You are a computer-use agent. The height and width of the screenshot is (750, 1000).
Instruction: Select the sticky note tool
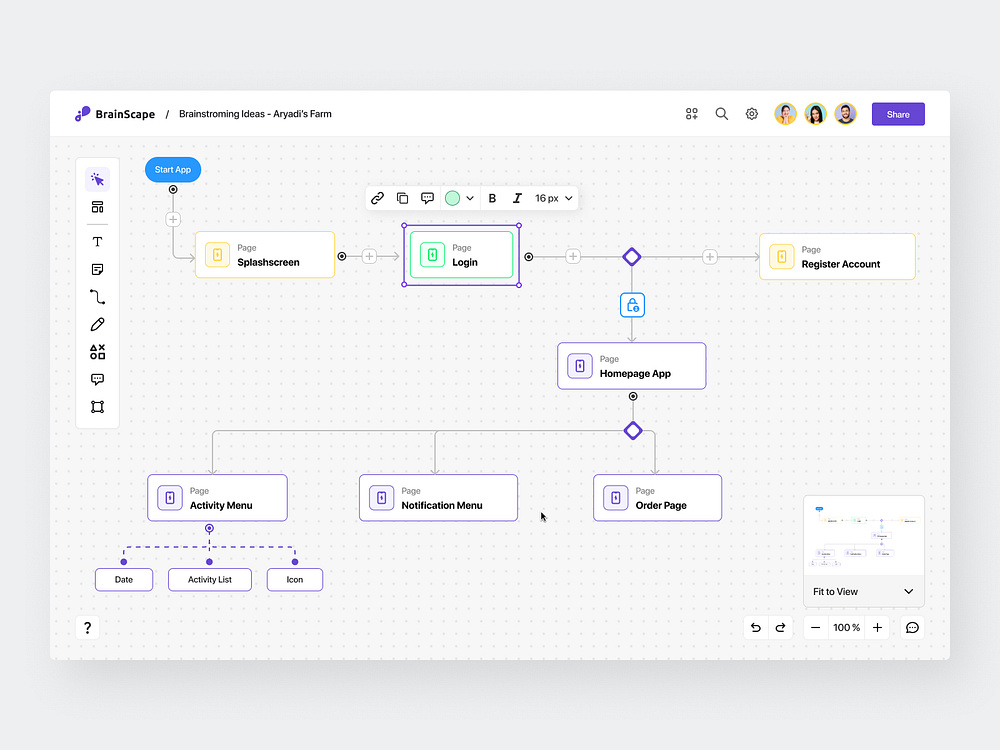tap(97, 269)
